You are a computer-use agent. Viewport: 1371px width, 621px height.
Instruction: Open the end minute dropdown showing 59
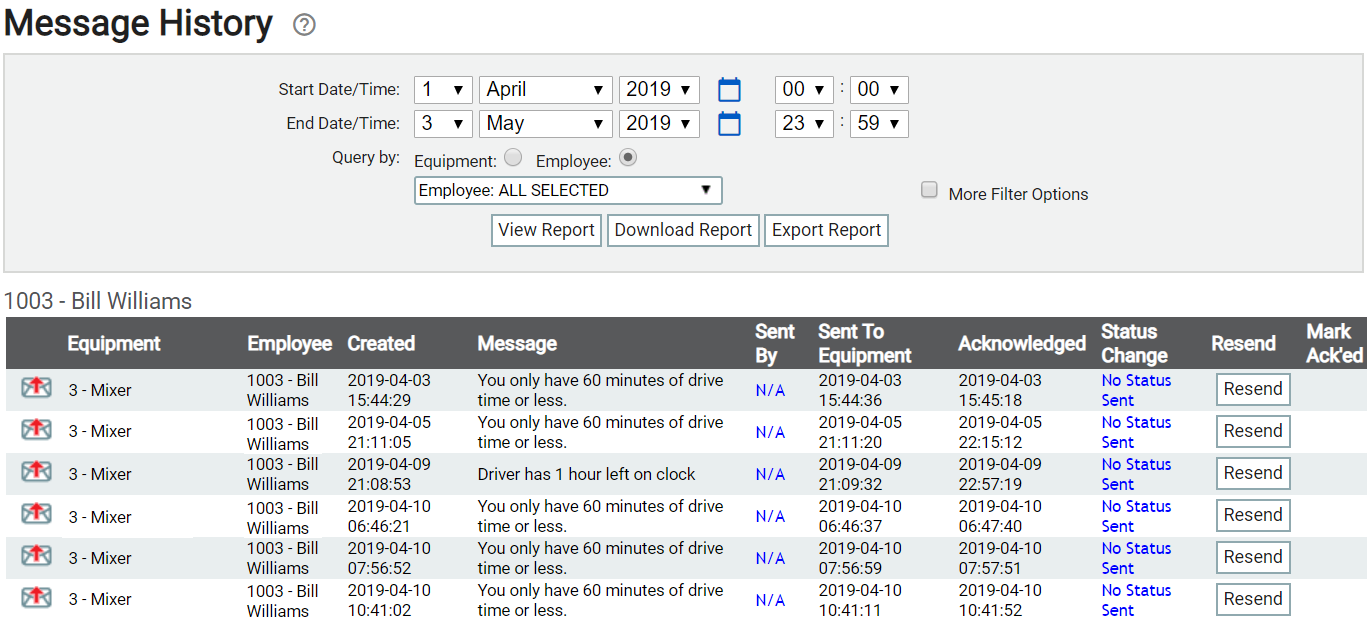[x=879, y=124]
